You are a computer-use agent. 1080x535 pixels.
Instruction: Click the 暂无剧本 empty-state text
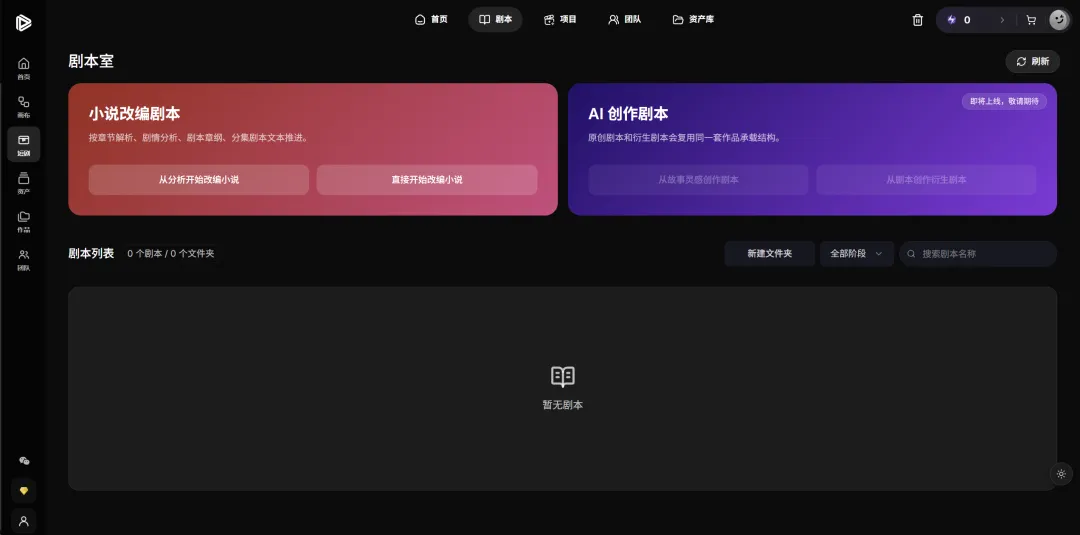pos(563,405)
